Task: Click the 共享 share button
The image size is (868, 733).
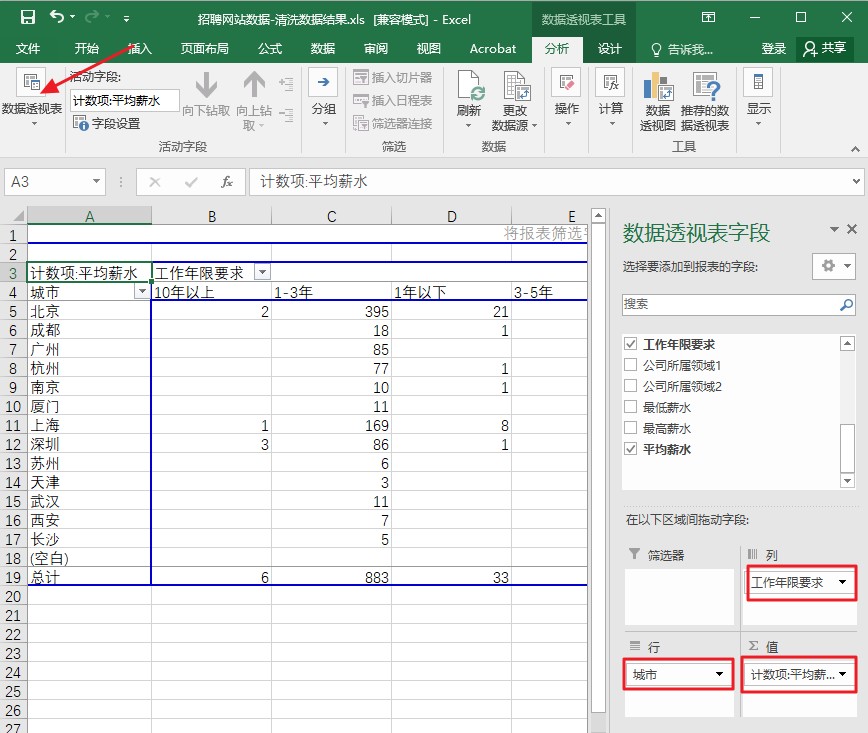Action: coord(825,49)
